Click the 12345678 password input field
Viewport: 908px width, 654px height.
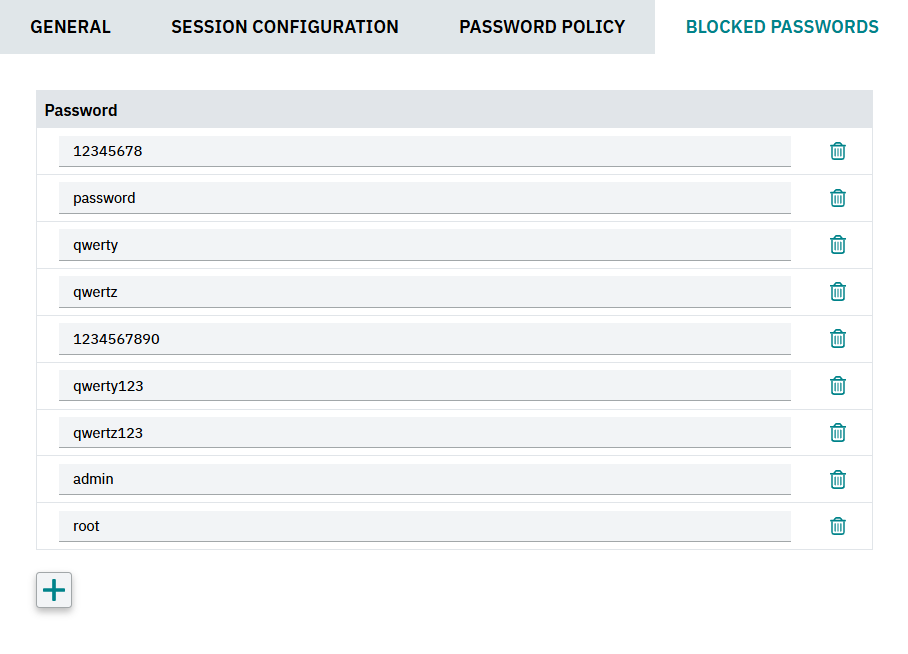tap(424, 151)
